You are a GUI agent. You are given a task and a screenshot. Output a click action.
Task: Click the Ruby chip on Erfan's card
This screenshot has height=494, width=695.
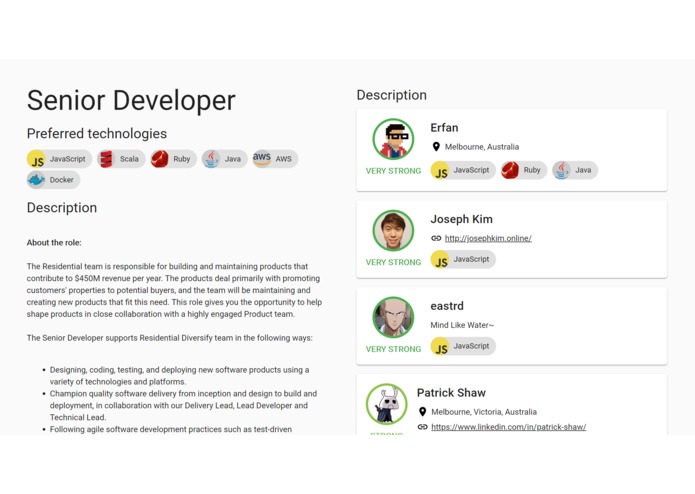[x=524, y=170]
